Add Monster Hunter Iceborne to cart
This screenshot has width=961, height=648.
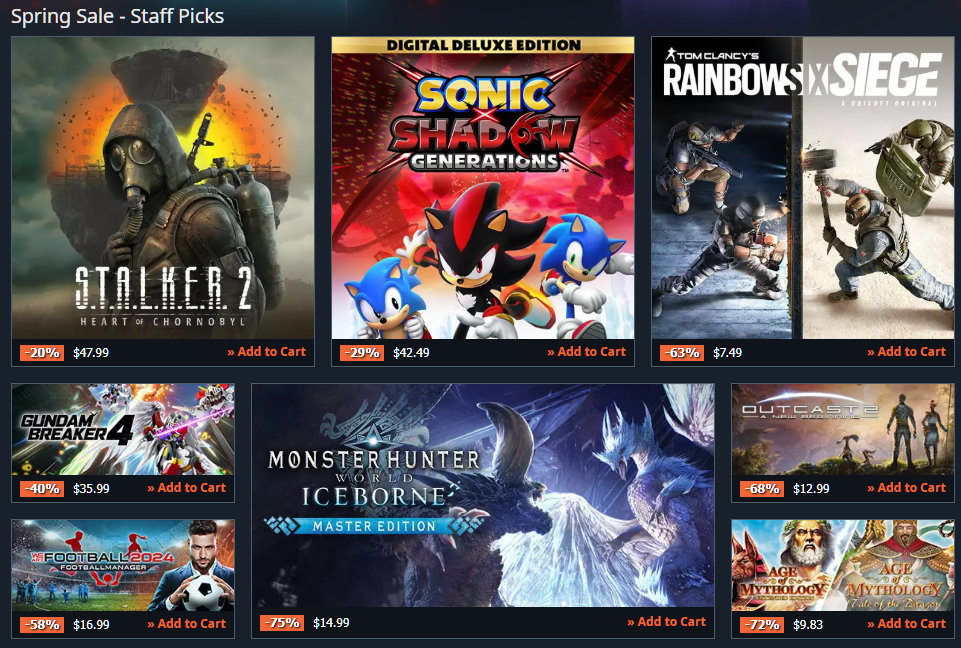click(666, 622)
